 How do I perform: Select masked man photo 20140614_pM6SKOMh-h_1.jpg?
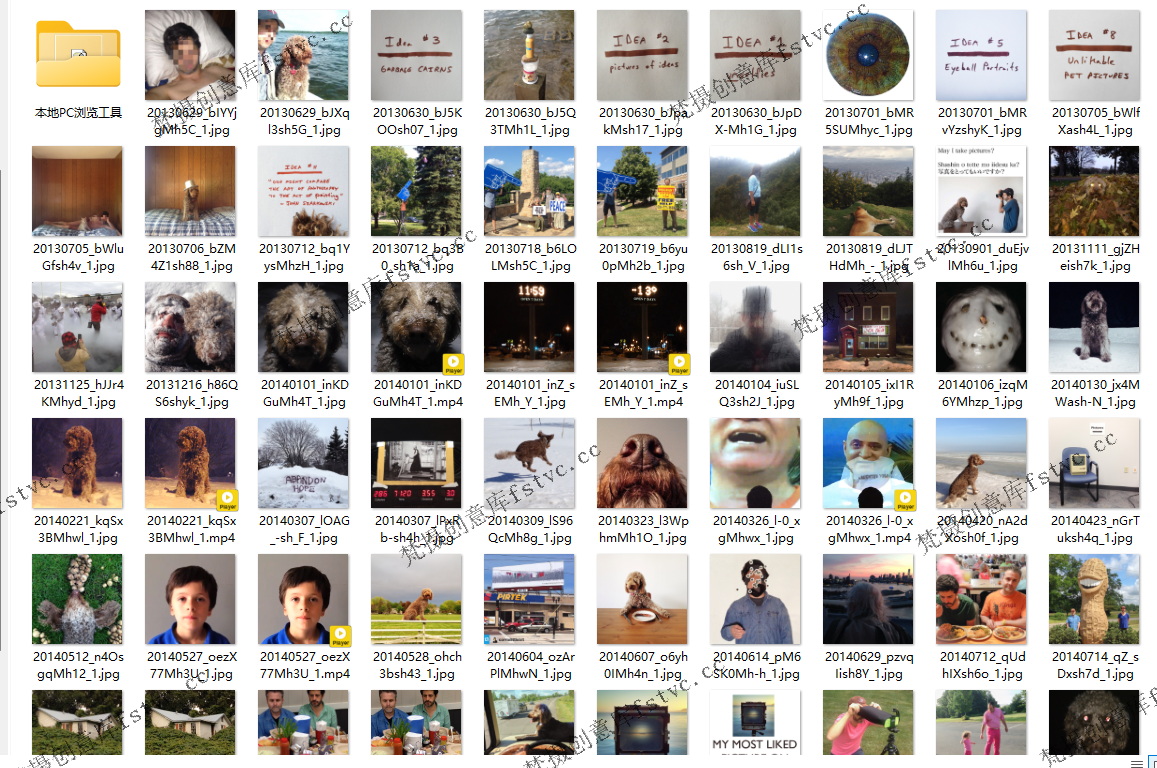755,599
